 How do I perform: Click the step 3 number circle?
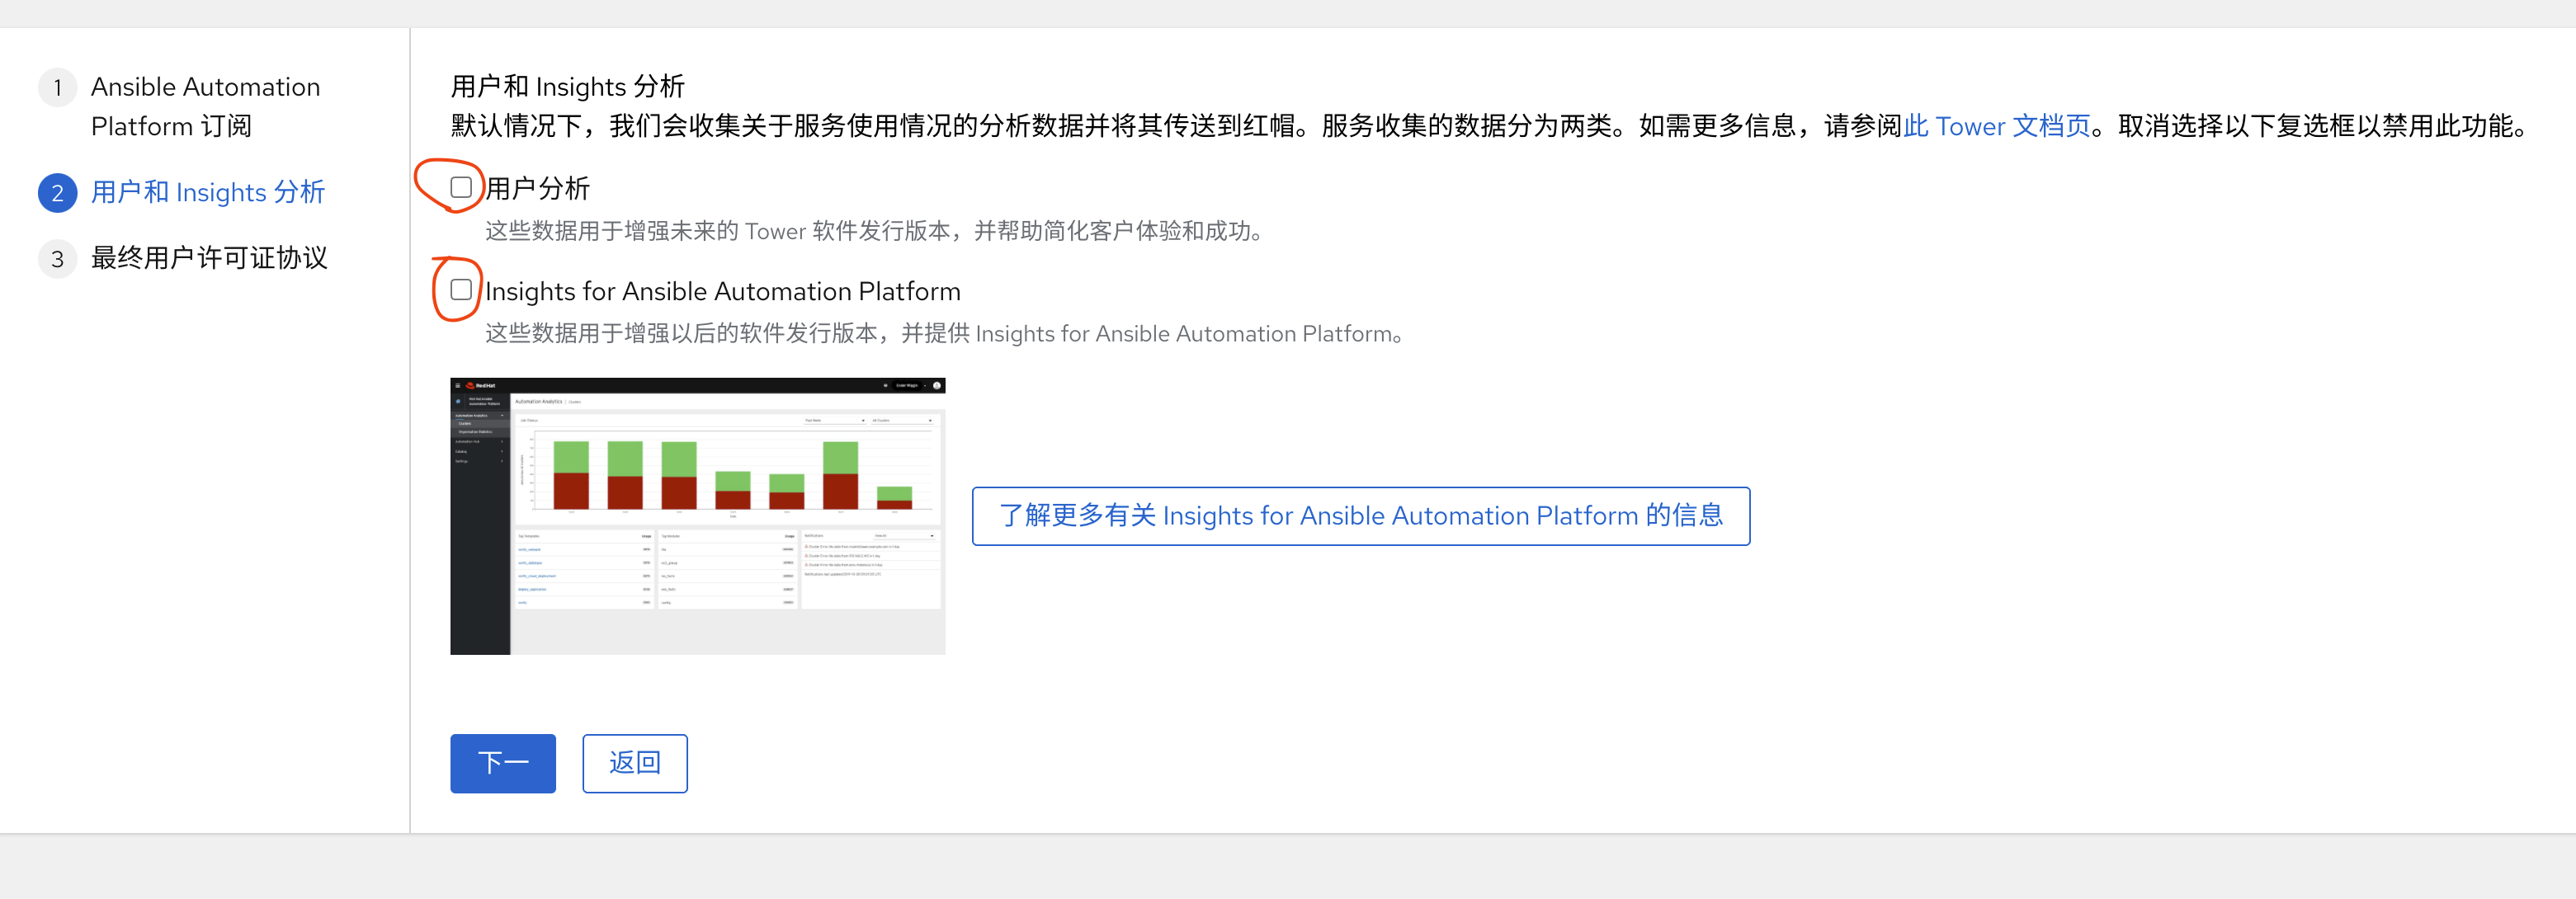57,259
